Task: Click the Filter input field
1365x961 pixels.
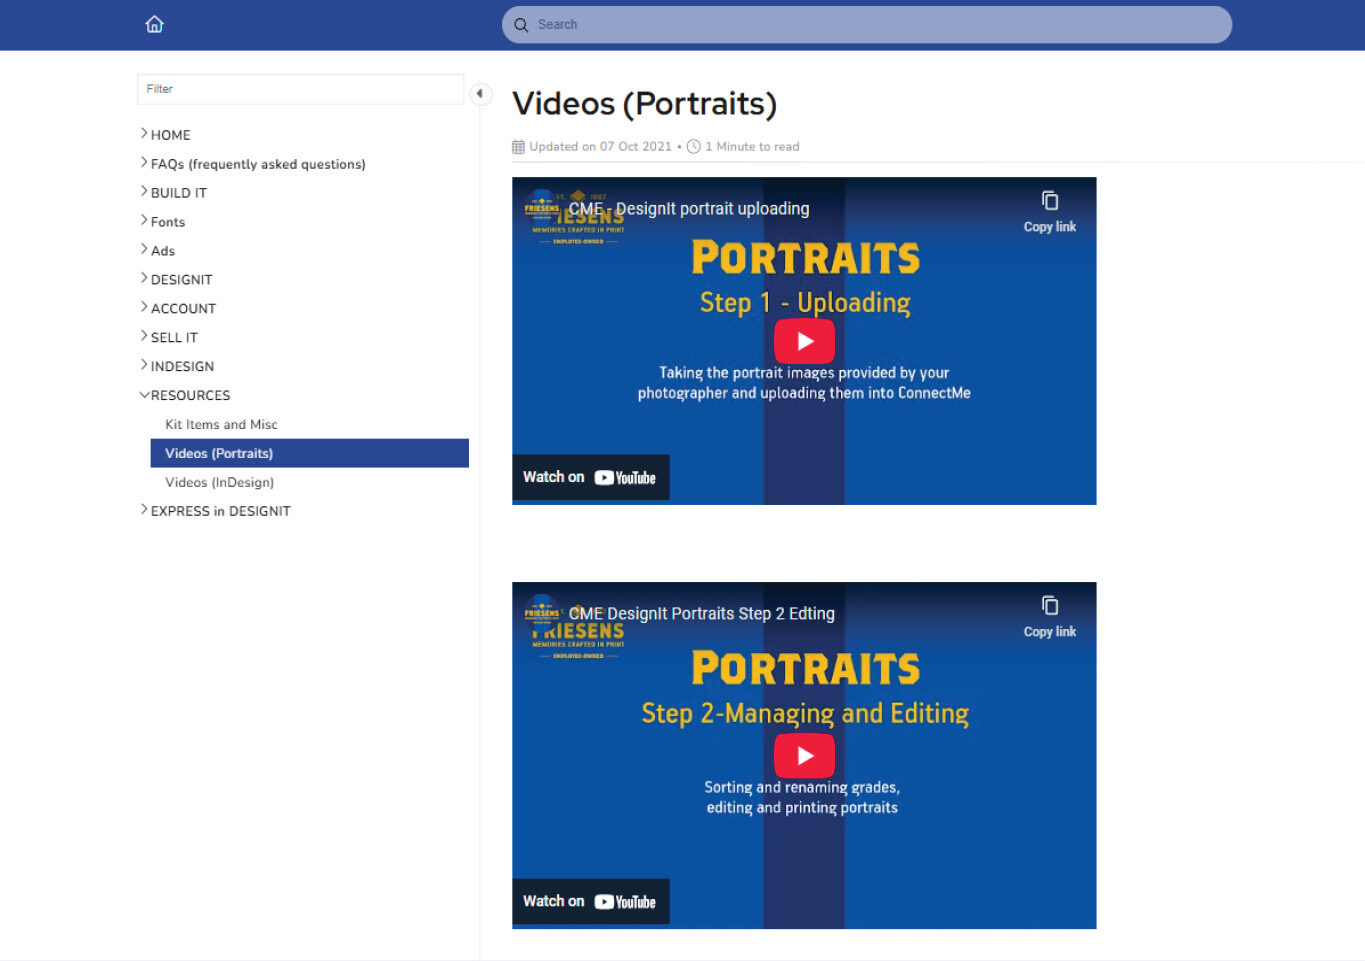Action: [x=300, y=89]
